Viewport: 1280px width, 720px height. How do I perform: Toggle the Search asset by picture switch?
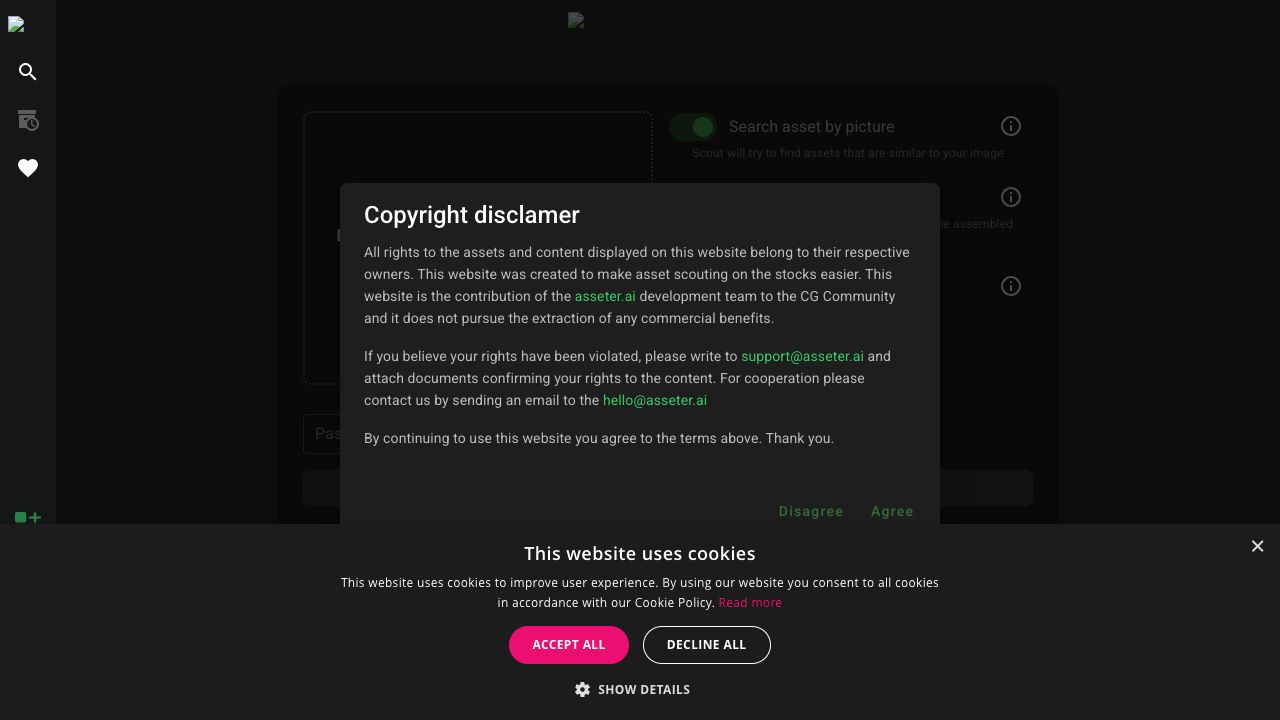[693, 127]
